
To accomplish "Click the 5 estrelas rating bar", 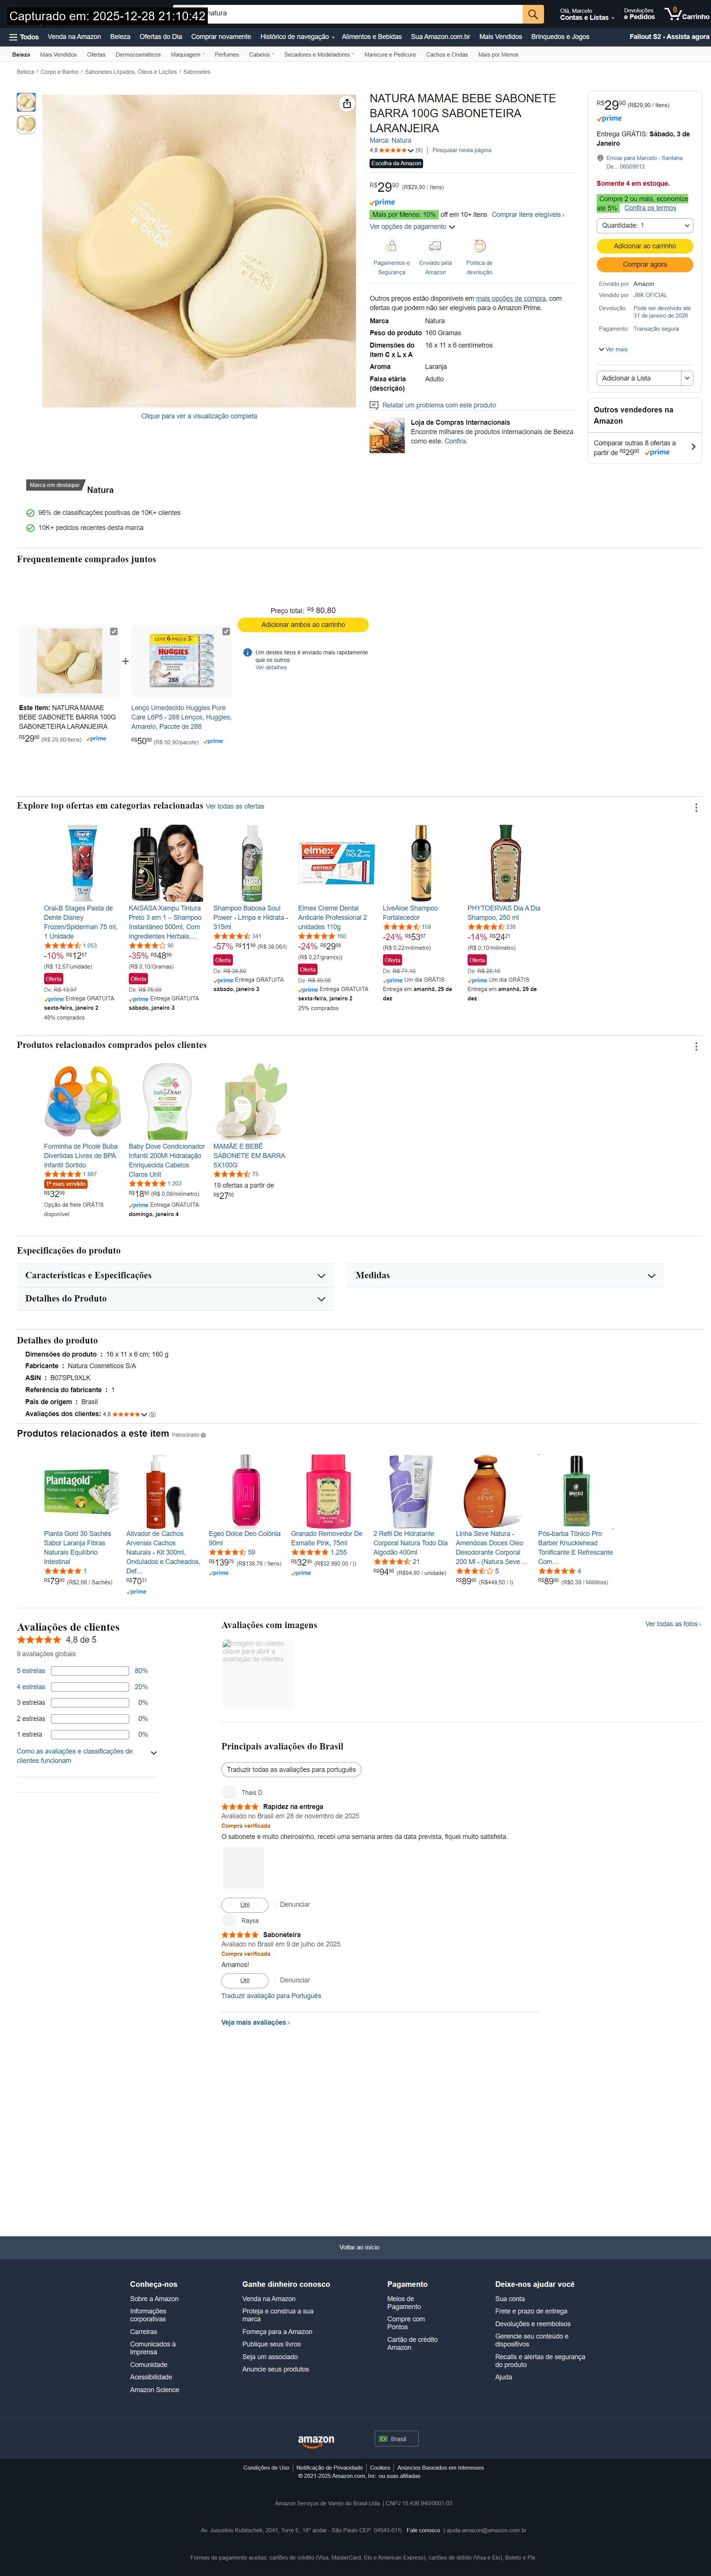I will point(90,1671).
